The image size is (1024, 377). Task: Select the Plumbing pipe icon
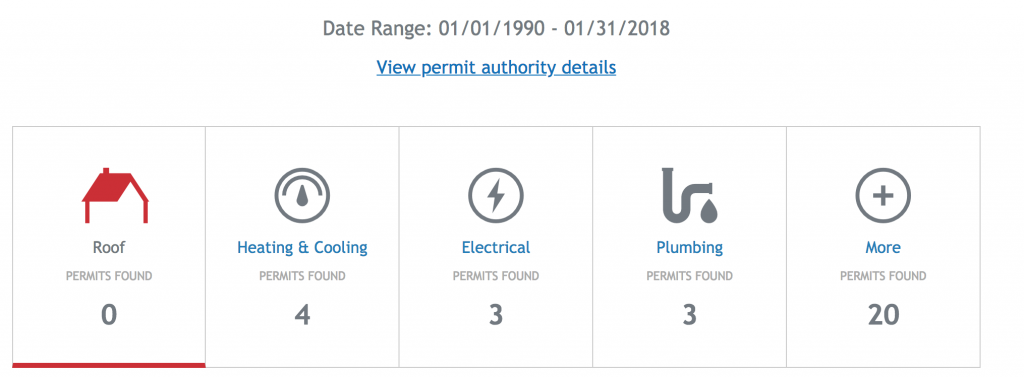[x=689, y=195]
